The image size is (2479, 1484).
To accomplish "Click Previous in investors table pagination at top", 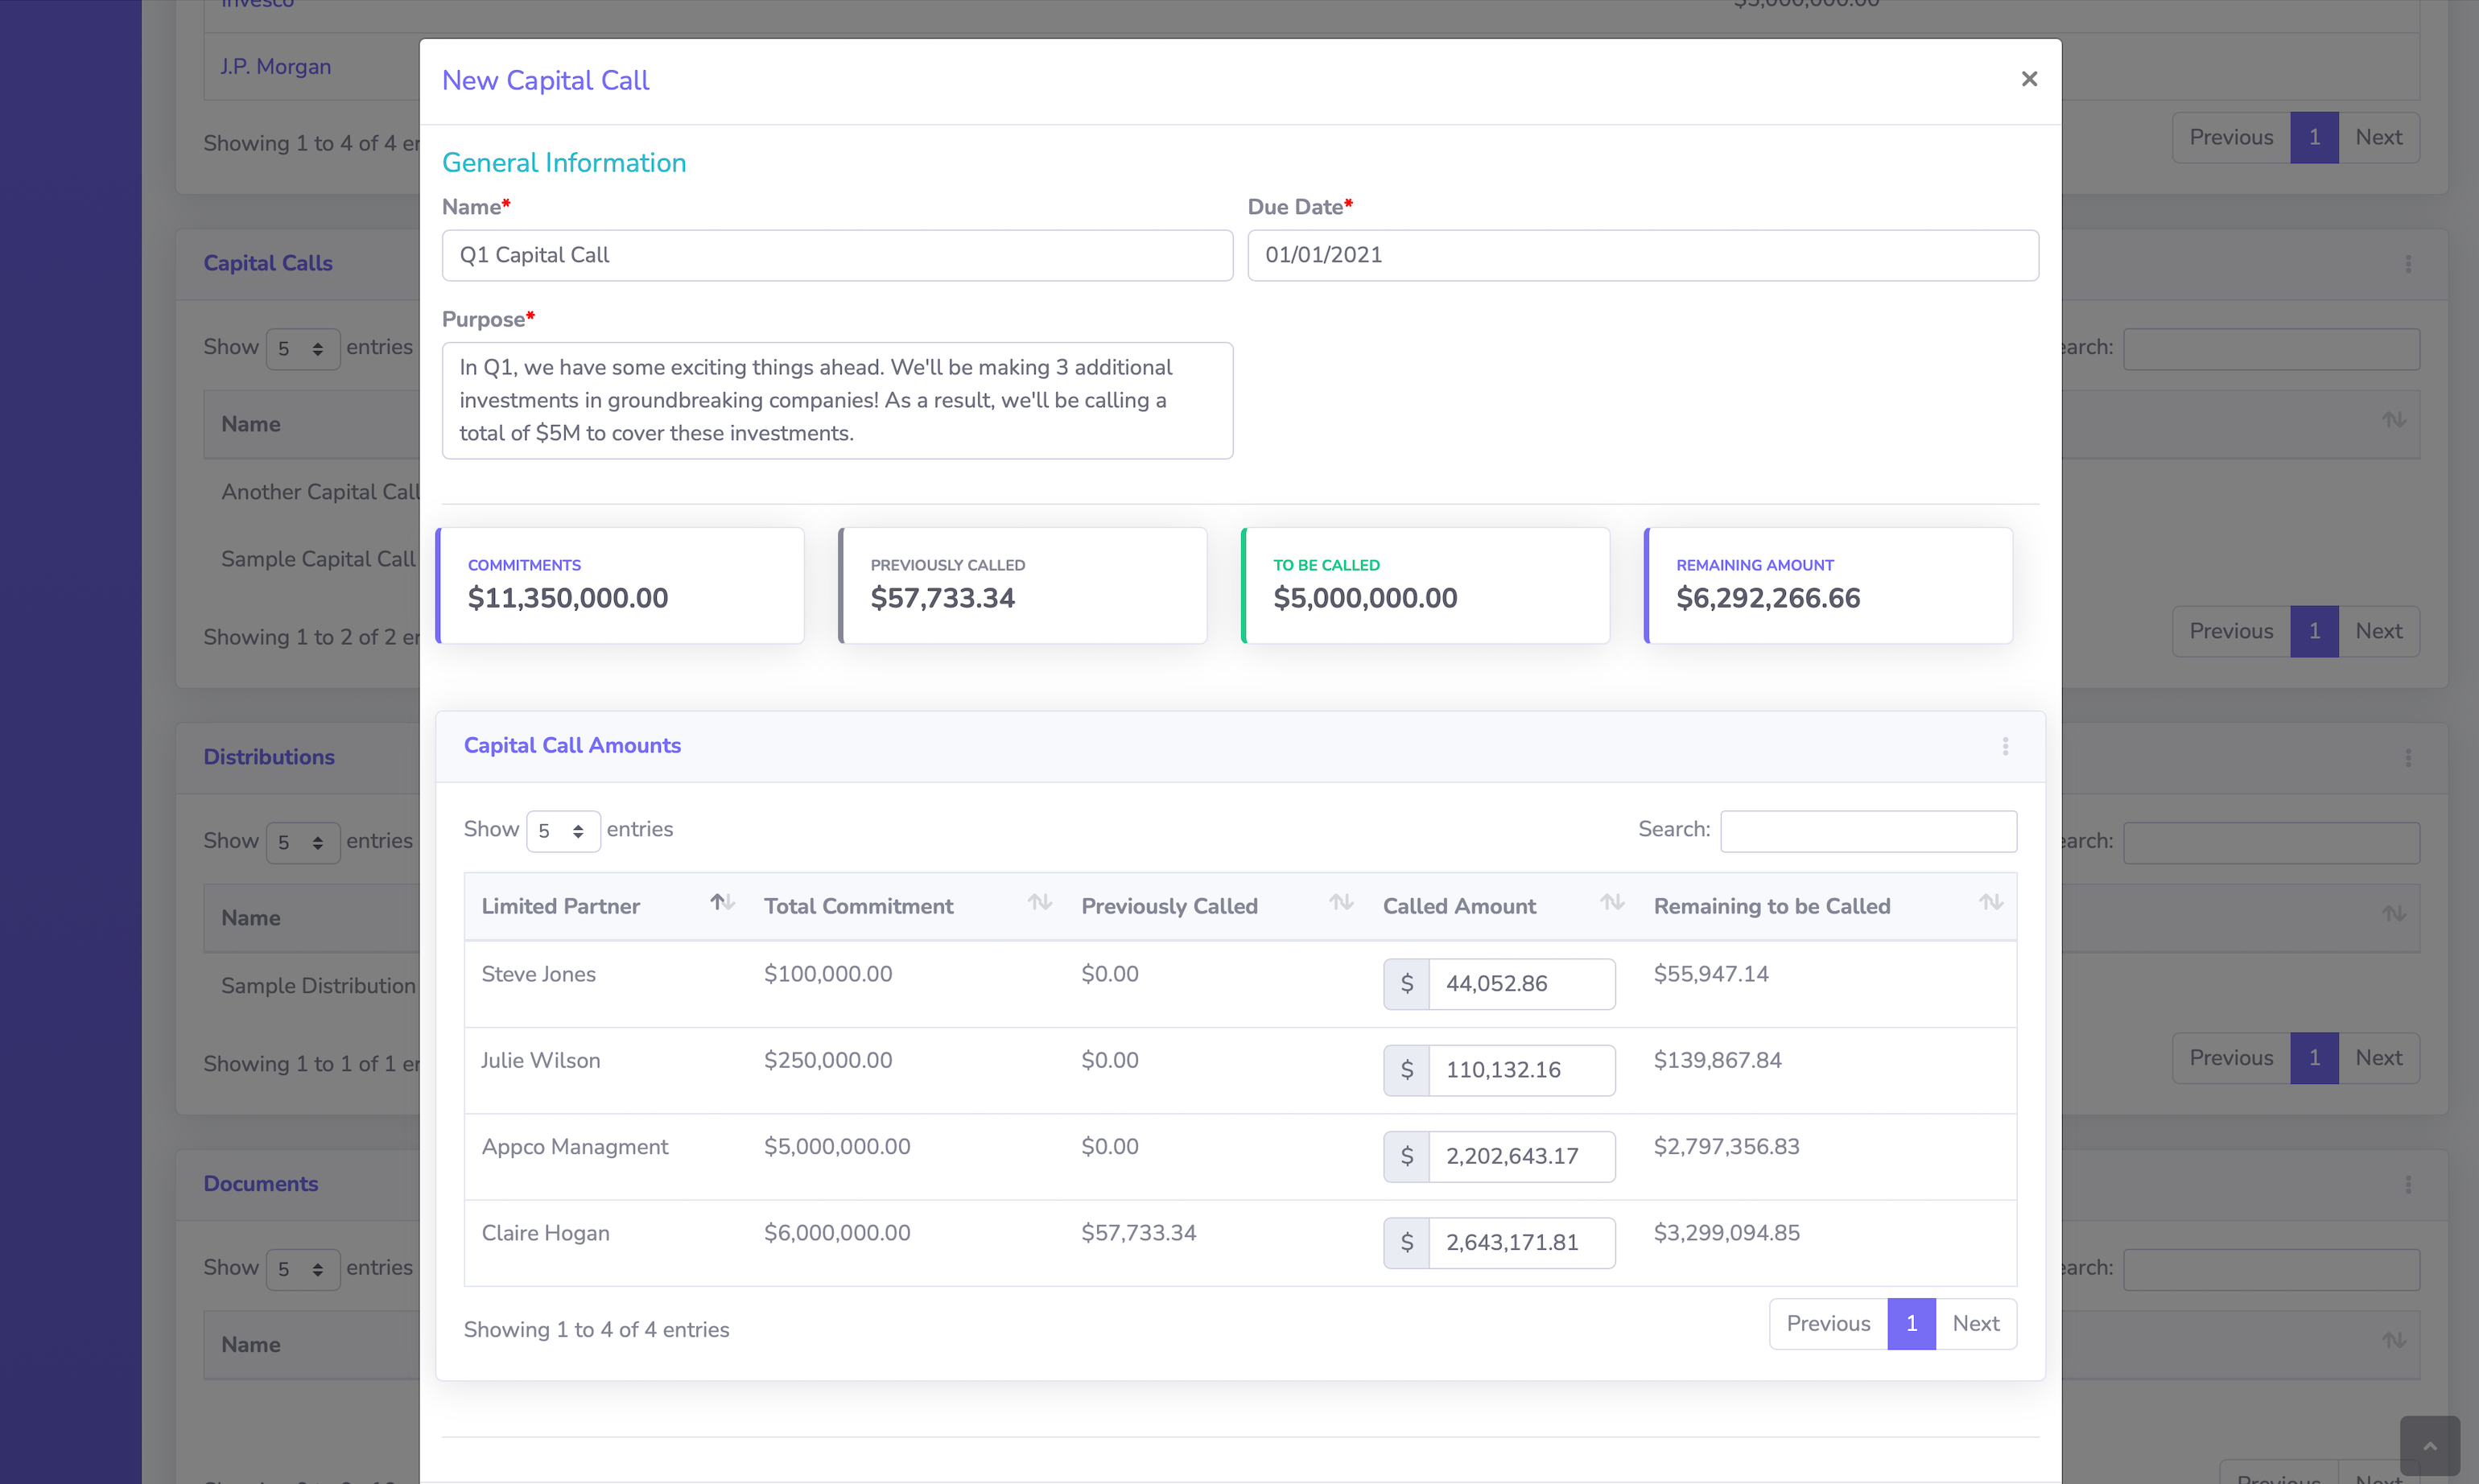I will (2231, 137).
